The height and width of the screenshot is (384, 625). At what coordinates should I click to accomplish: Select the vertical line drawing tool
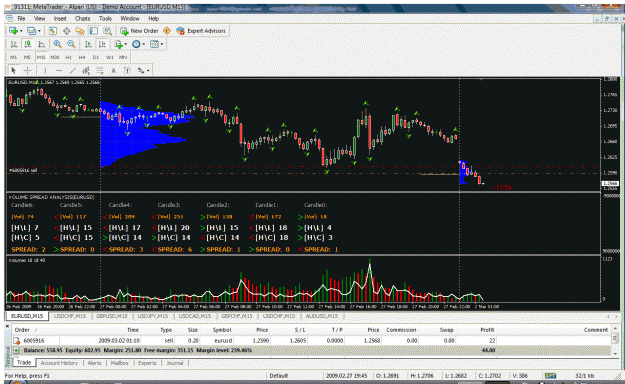click(45, 71)
